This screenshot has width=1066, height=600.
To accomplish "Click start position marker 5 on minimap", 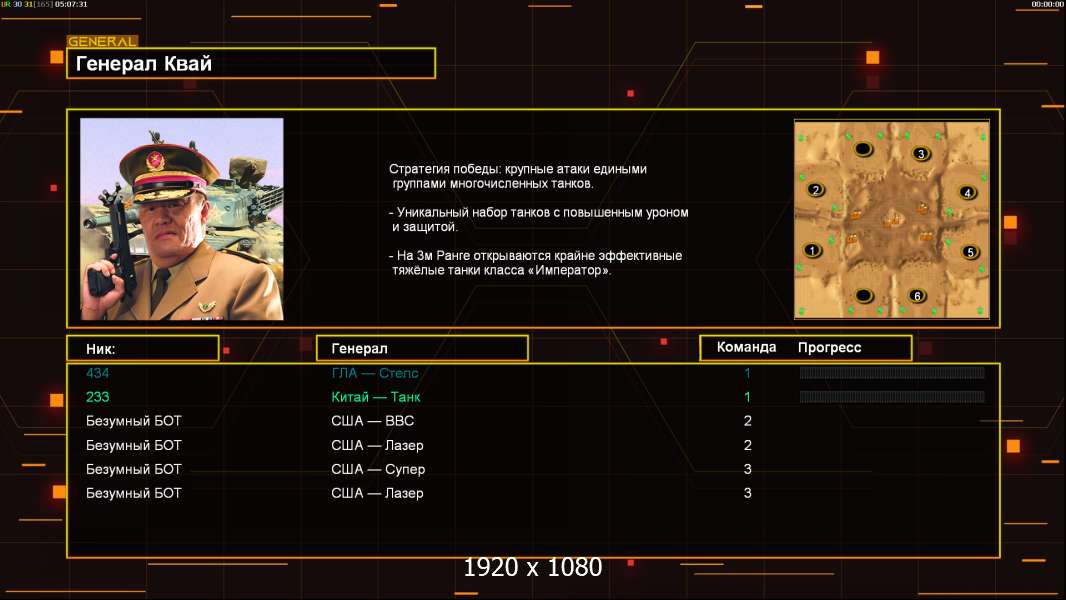I will (x=970, y=252).
